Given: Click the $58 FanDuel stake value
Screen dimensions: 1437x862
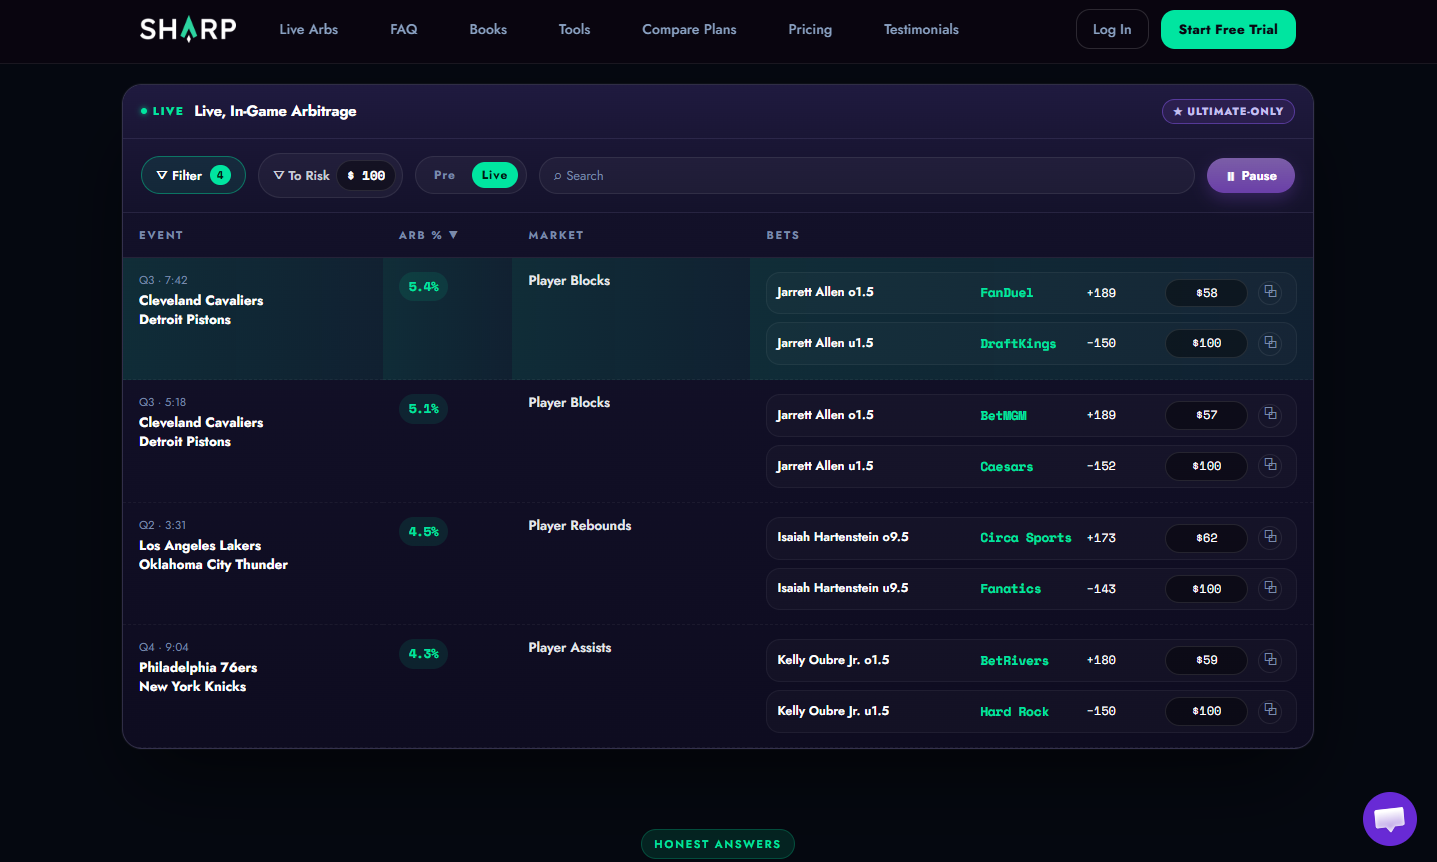Looking at the screenshot, I should [1206, 293].
